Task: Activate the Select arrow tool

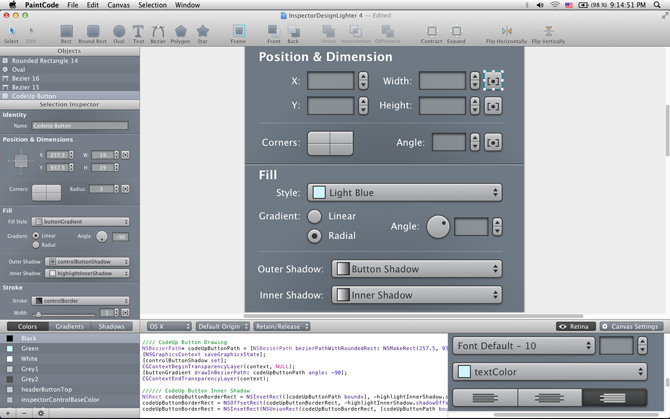Action: (x=12, y=34)
